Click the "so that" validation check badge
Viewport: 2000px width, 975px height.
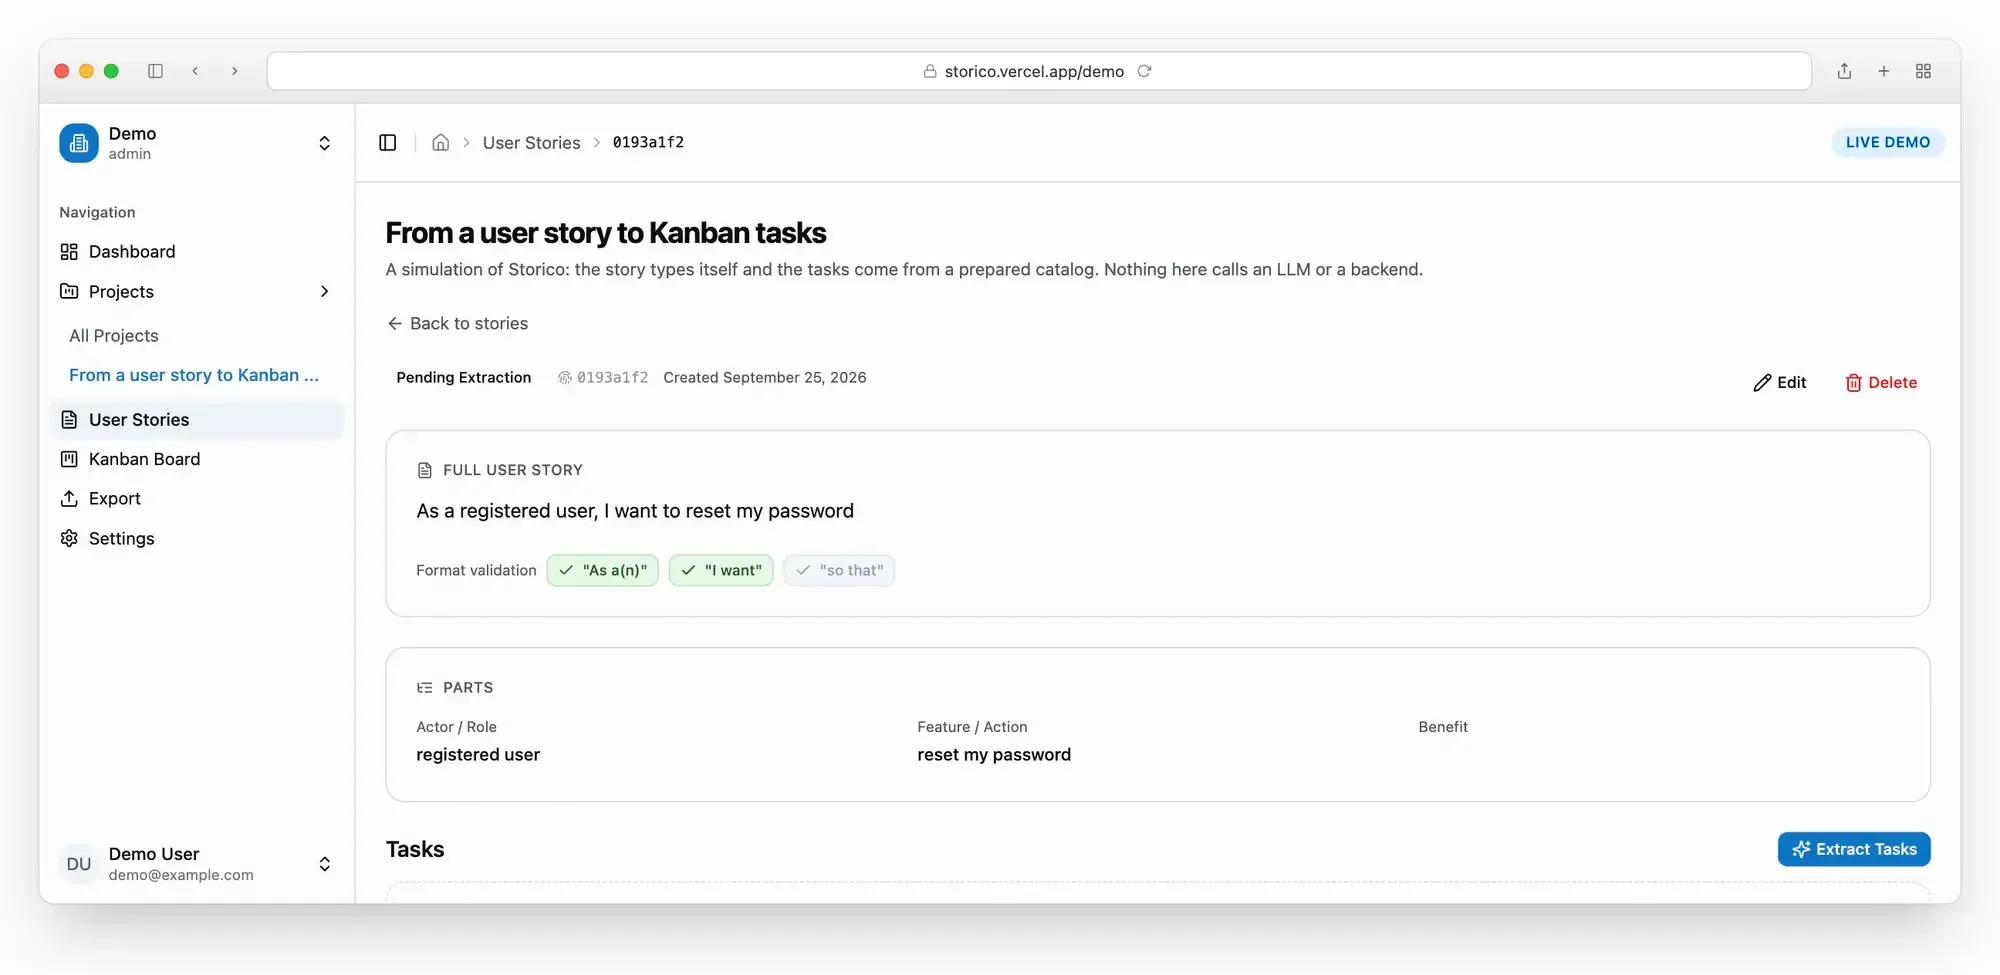839,570
